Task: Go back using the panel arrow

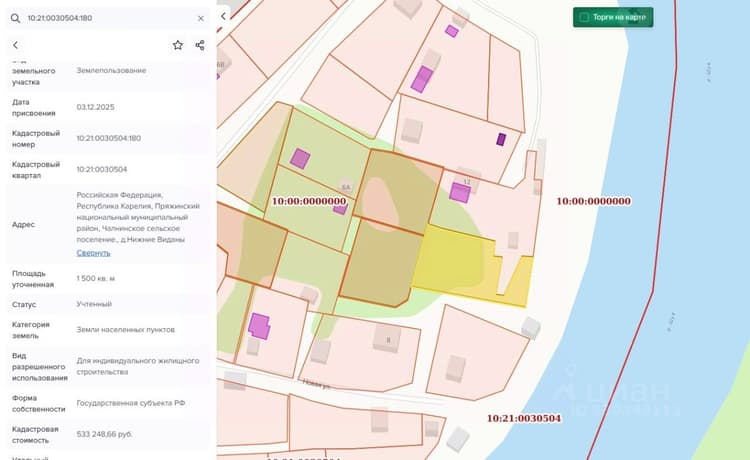Action: [16, 45]
